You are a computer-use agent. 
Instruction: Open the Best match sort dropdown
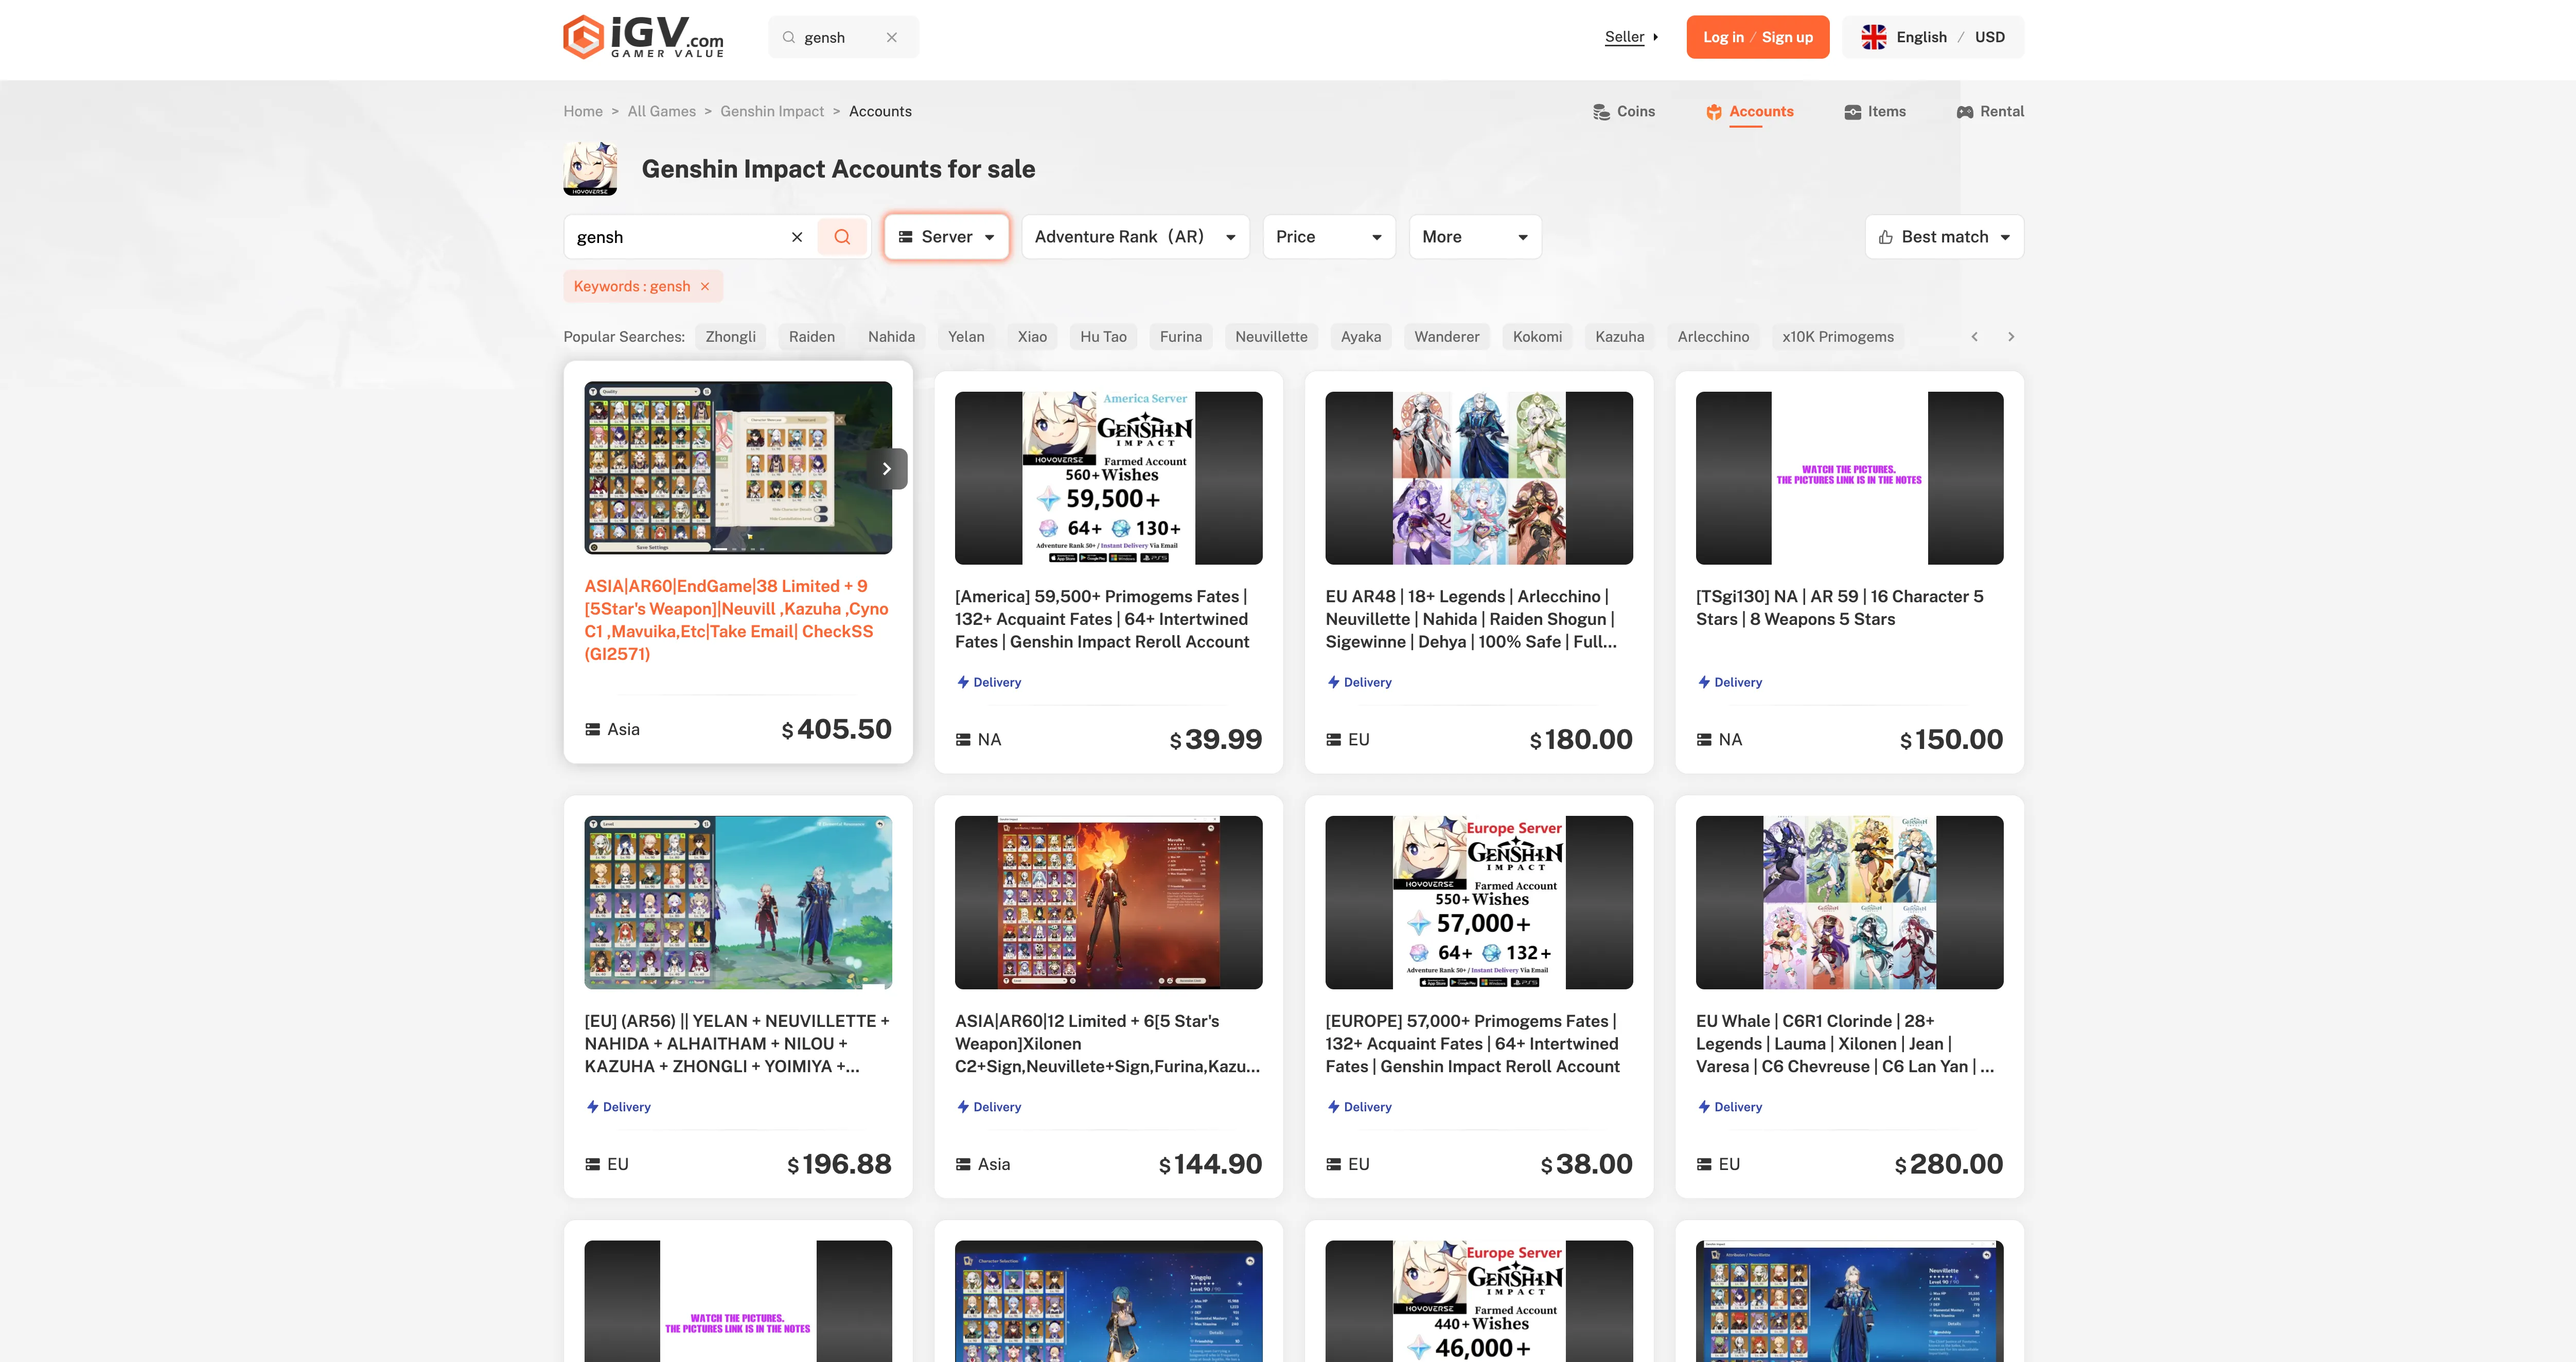coord(1944,237)
